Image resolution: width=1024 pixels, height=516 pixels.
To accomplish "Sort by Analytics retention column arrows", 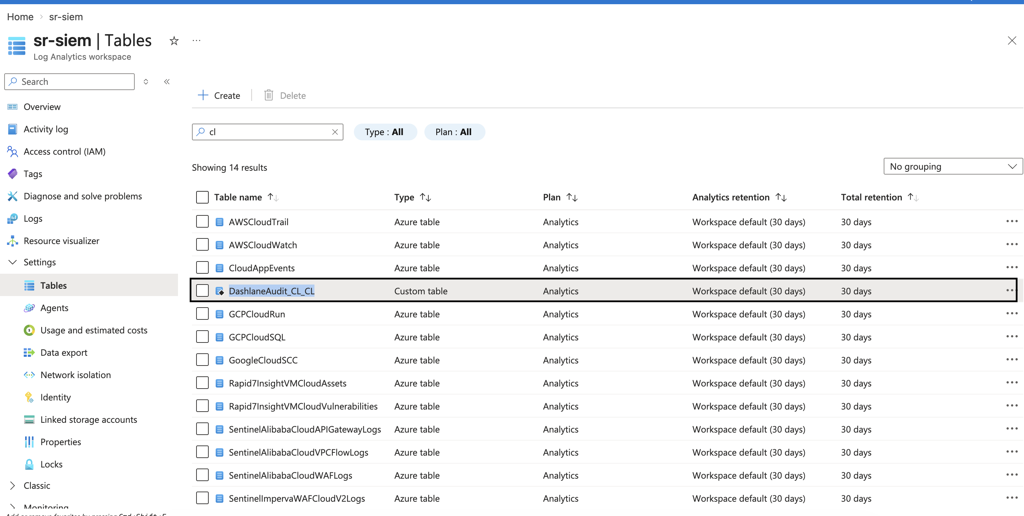I will click(781, 197).
